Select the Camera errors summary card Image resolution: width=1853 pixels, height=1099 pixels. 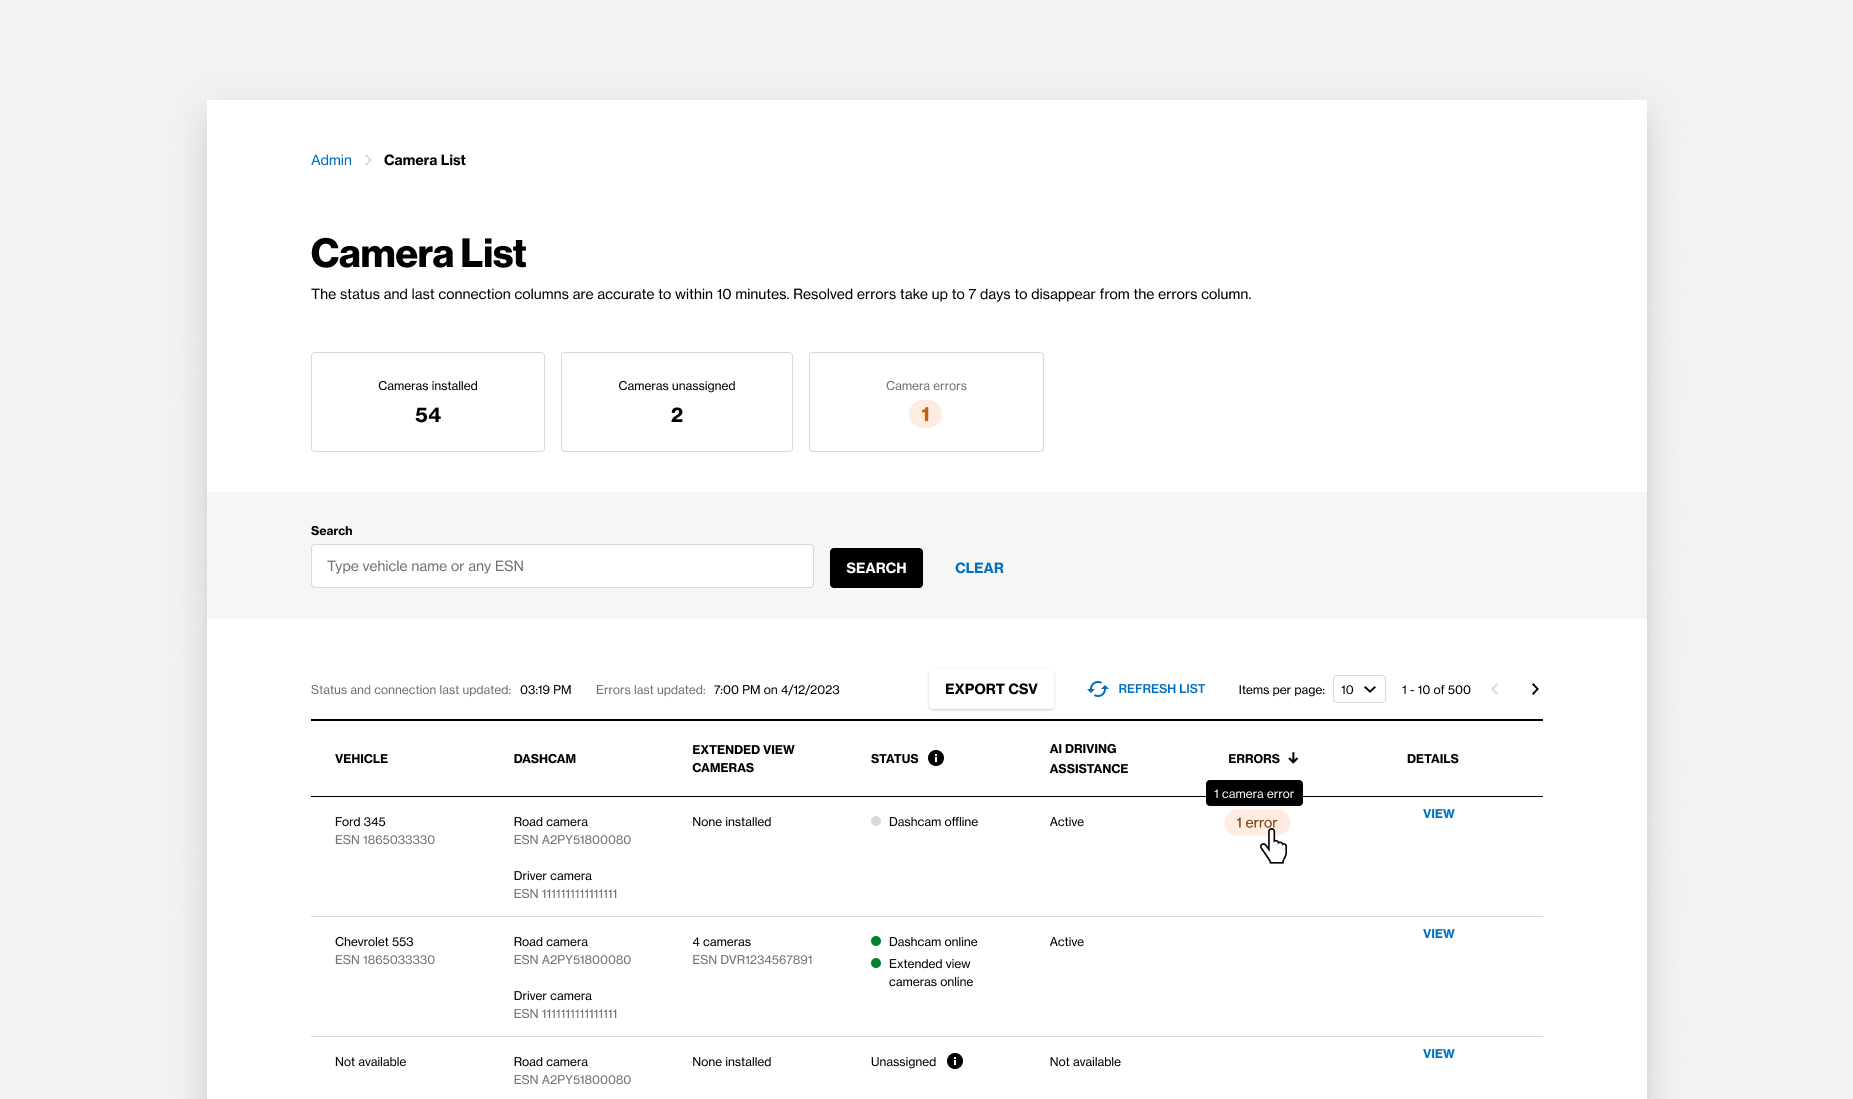926,402
